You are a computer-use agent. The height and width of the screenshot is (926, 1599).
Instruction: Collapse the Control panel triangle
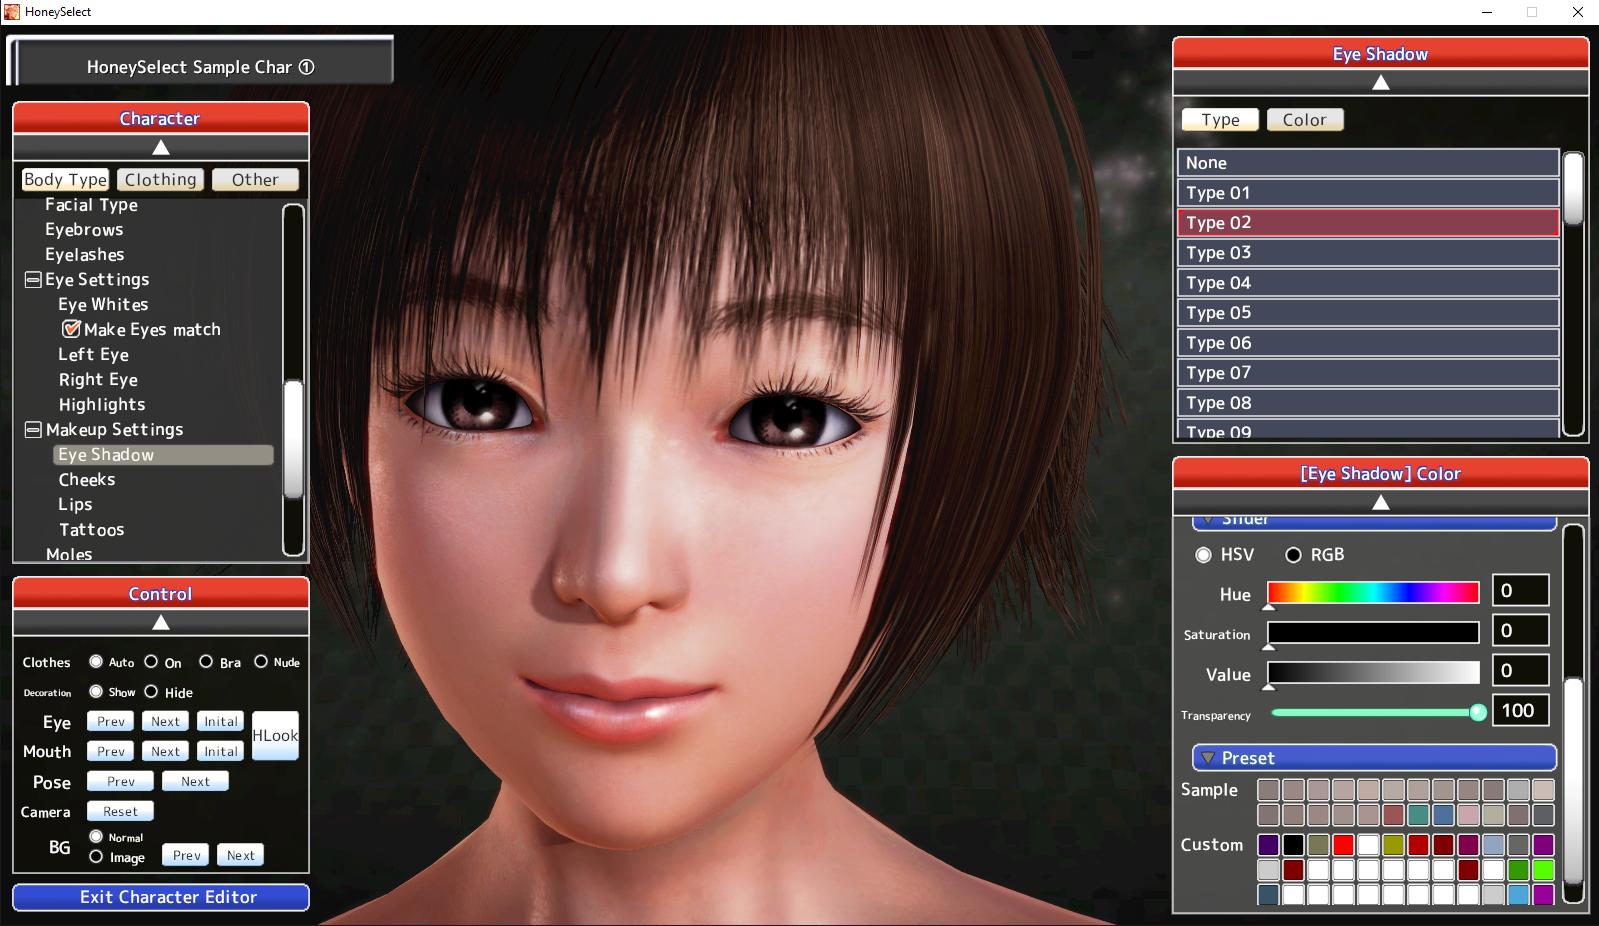[160, 623]
